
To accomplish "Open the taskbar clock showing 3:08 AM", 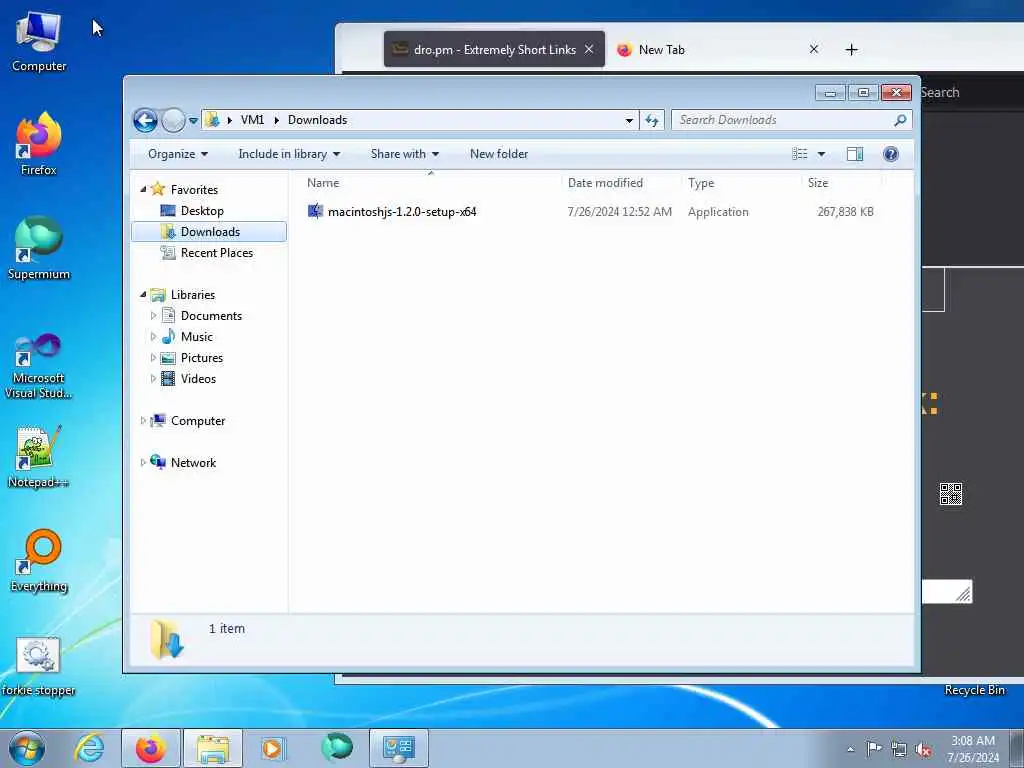I will [972, 749].
